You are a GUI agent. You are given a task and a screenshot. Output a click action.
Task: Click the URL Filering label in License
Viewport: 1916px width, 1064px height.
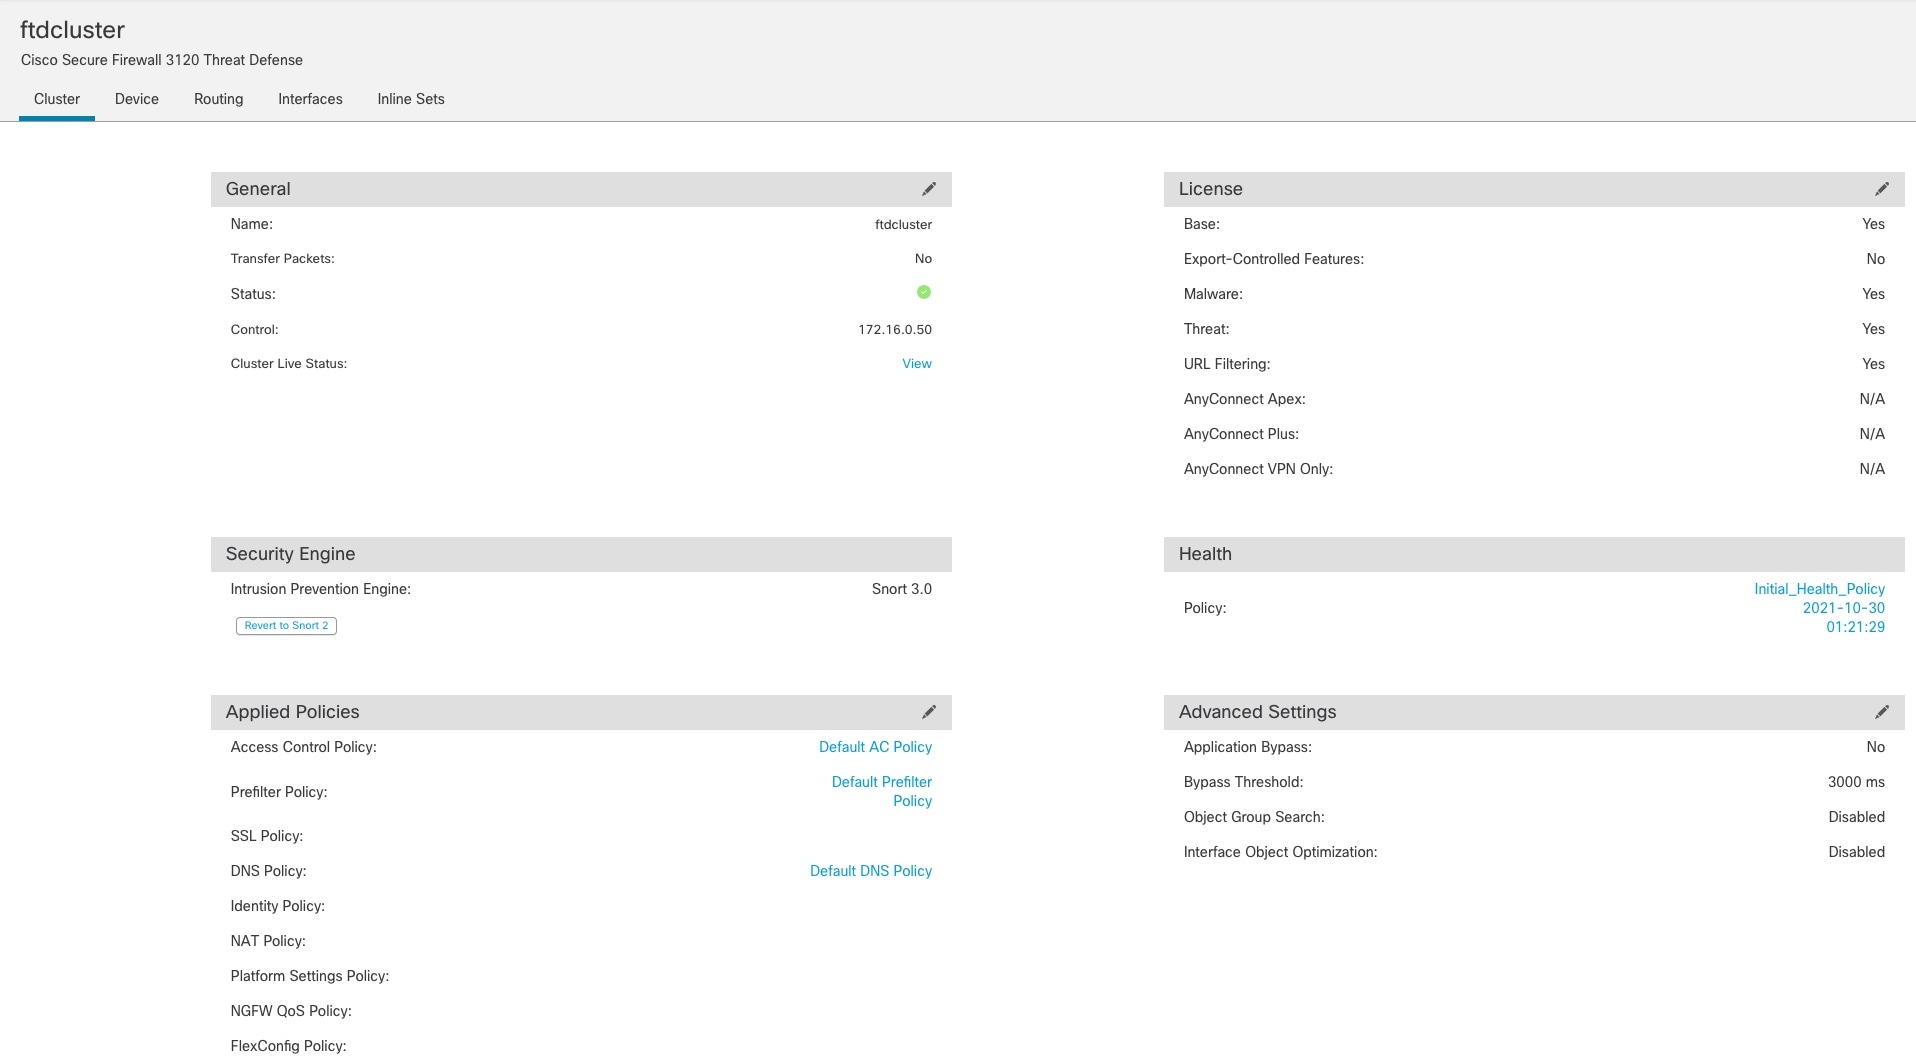[1226, 364]
